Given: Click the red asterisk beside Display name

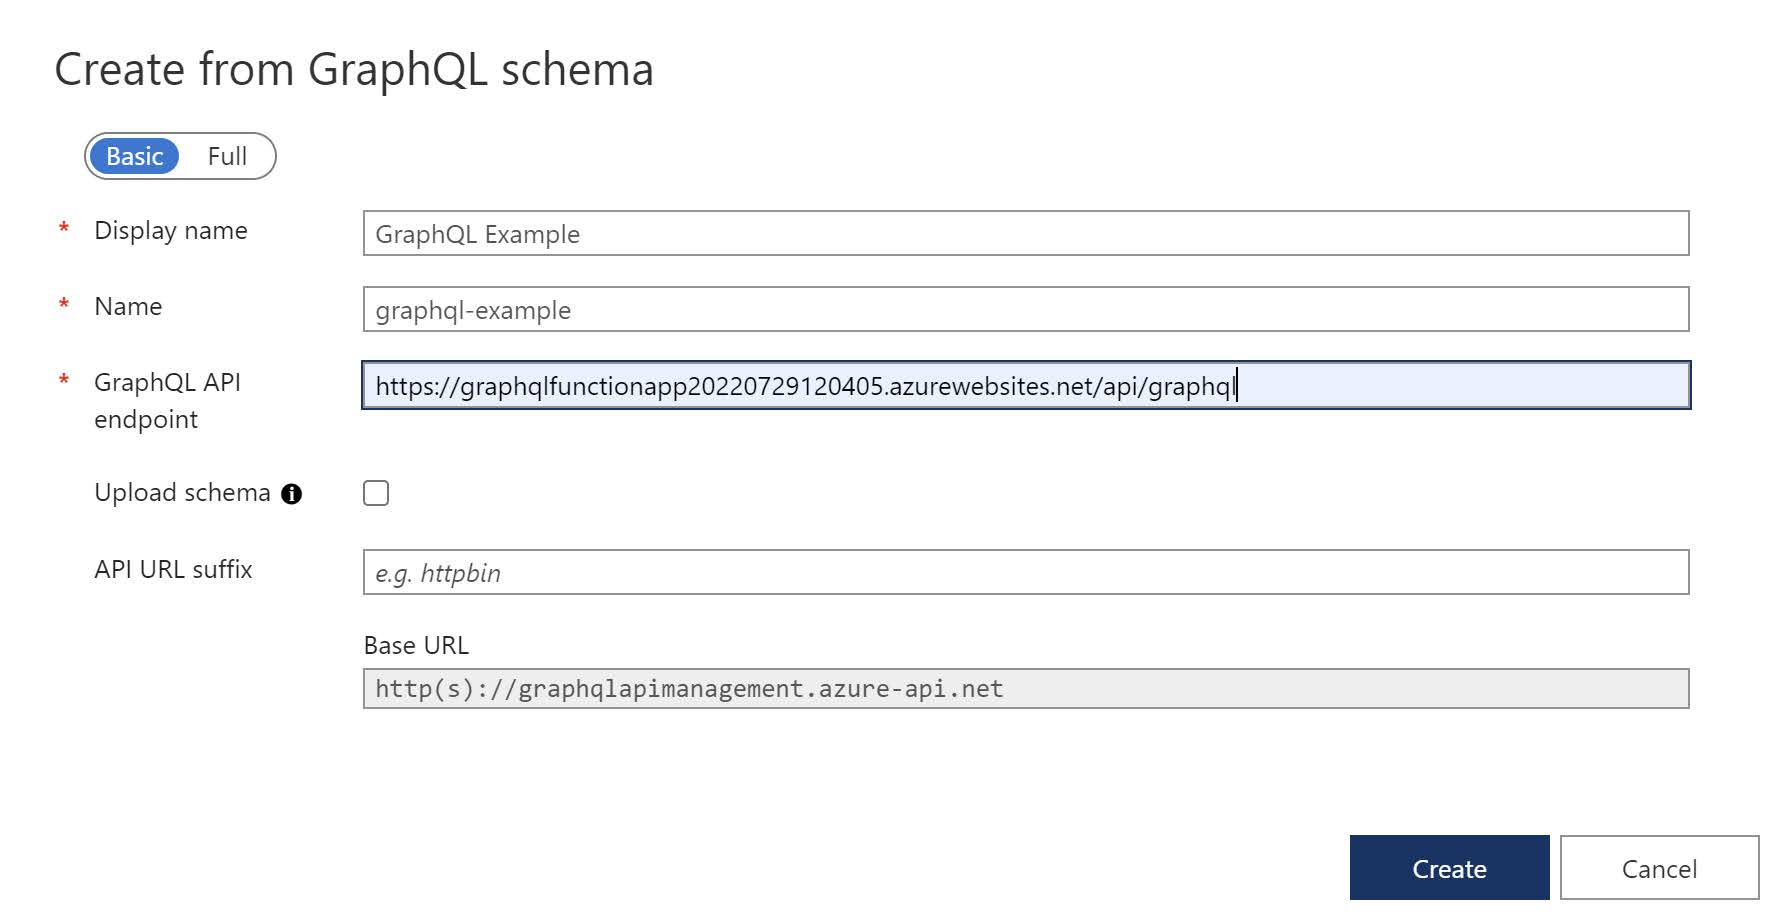Looking at the screenshot, I should 64,228.
